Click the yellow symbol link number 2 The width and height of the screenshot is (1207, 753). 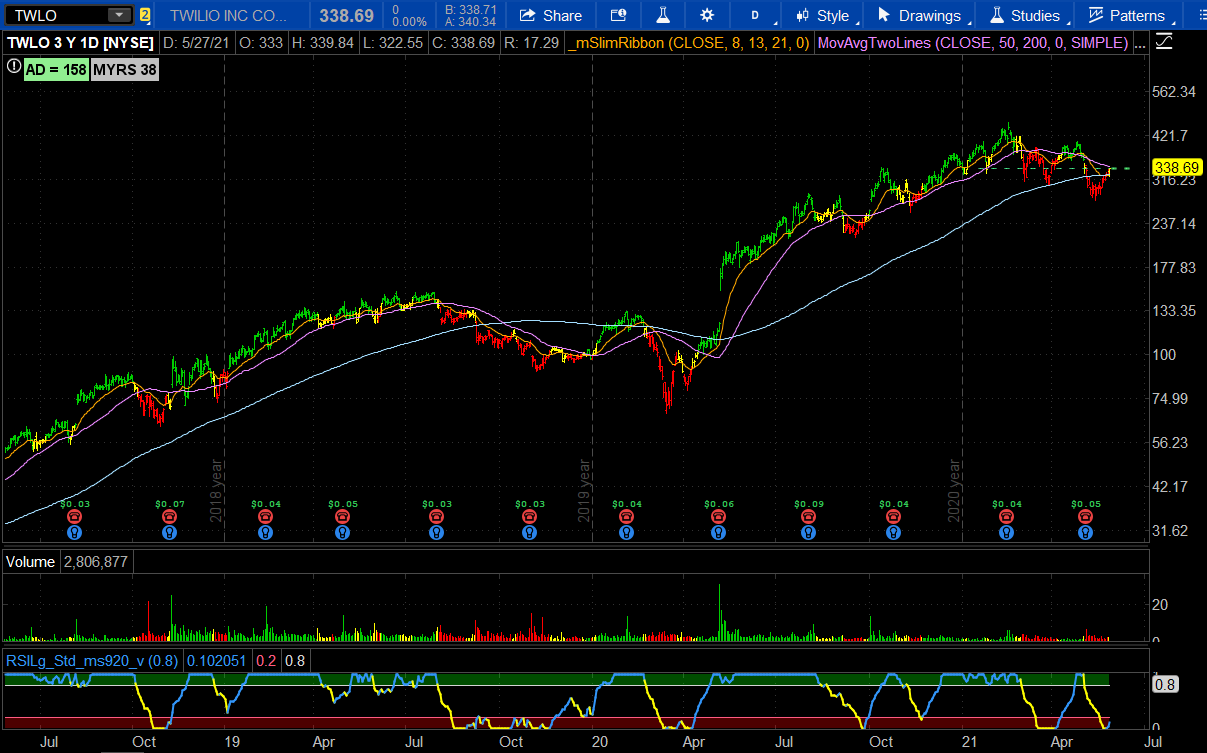click(145, 15)
